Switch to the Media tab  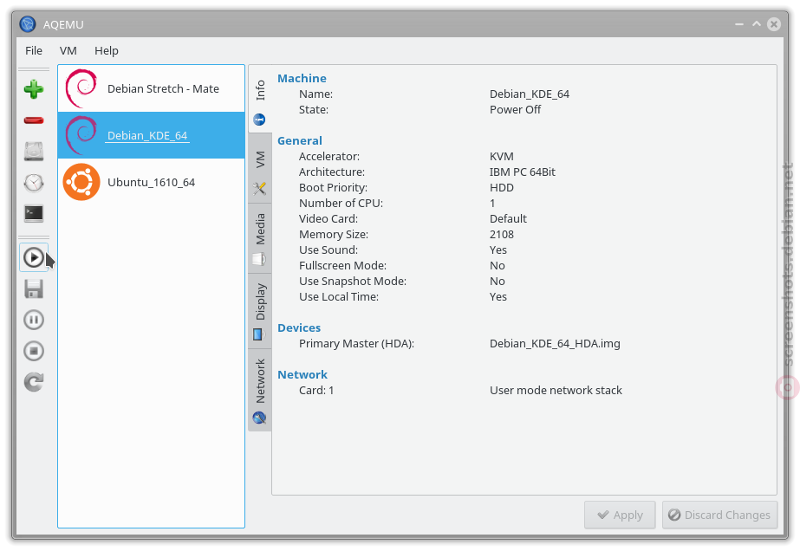[260, 239]
